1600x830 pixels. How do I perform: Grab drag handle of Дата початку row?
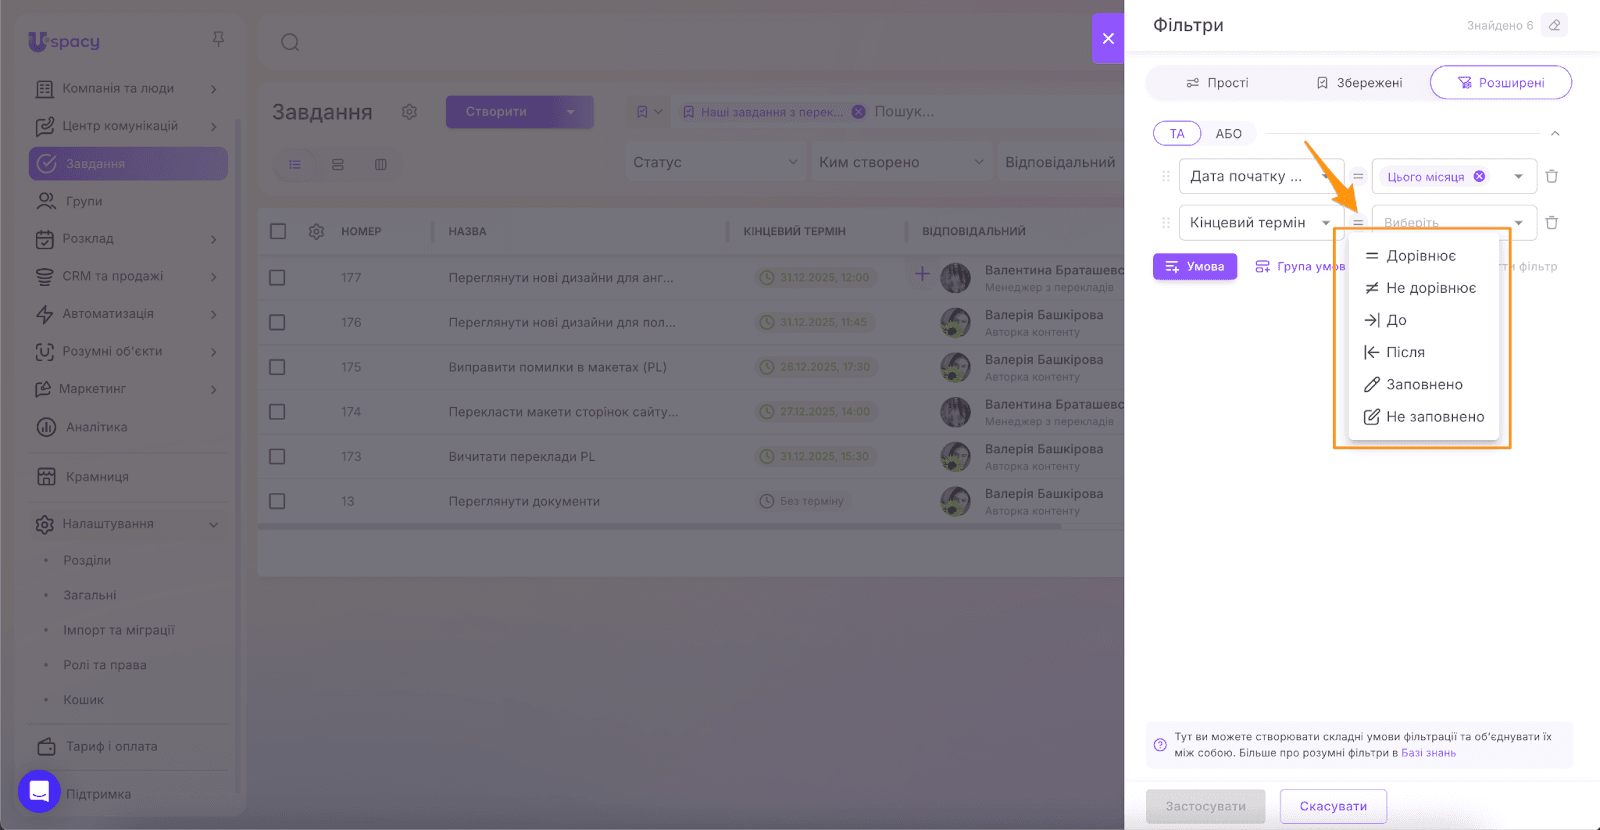[1166, 176]
